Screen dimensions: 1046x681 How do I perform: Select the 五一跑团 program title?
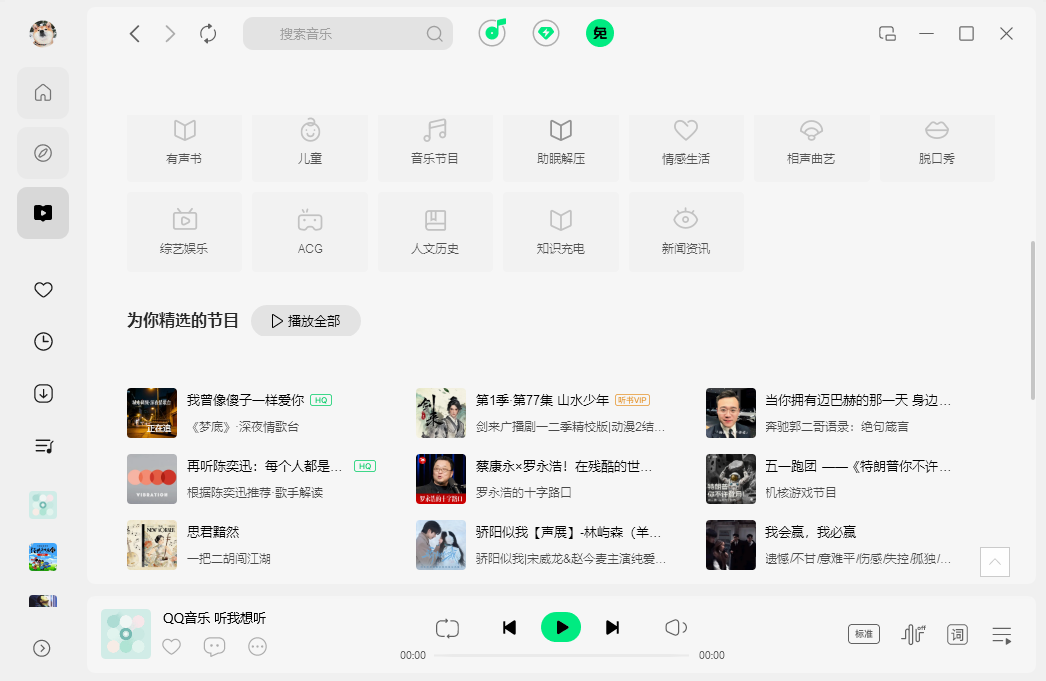point(858,466)
